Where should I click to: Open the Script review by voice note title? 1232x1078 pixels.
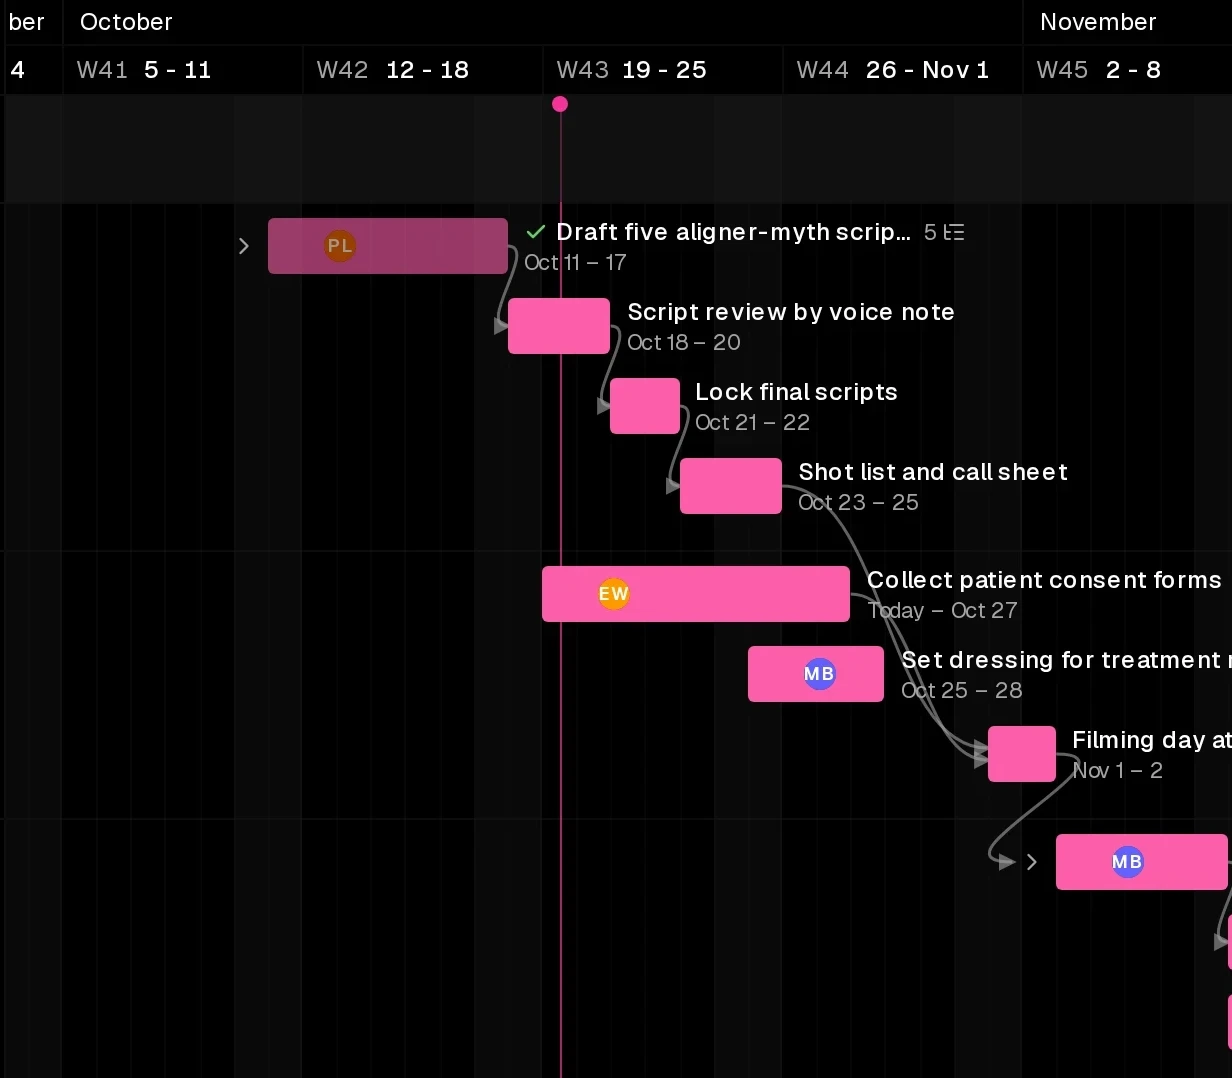tap(791, 312)
